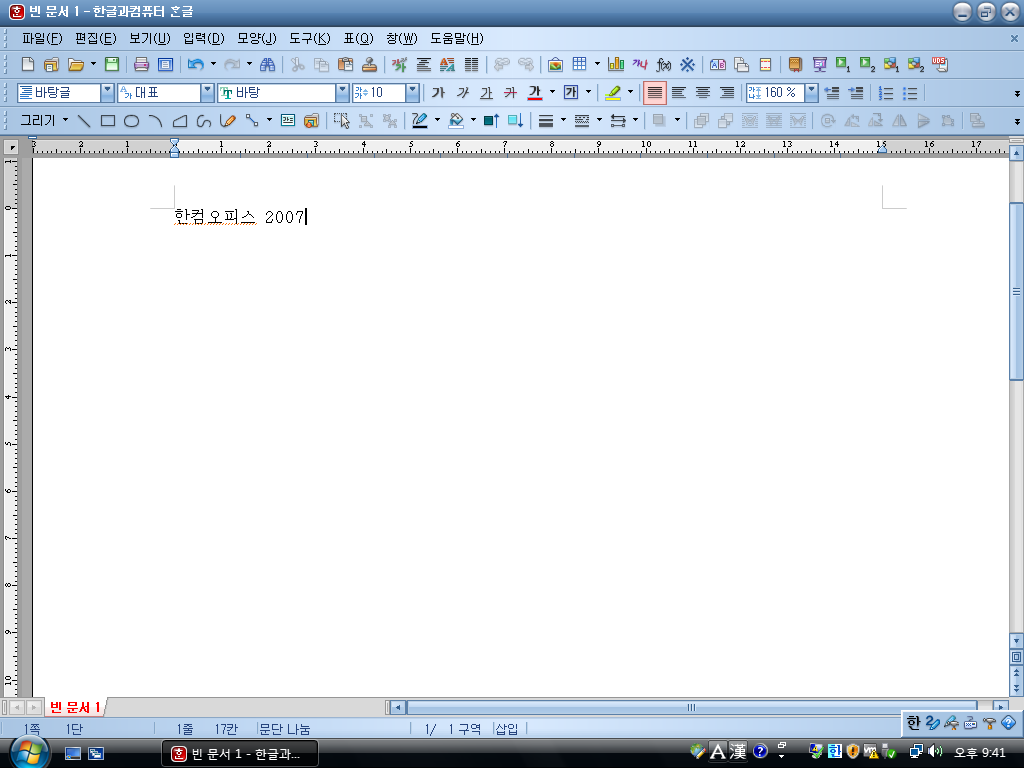The image size is (1024, 768).
Task: Insert a picture using the toolbar image icon
Action: 555,64
